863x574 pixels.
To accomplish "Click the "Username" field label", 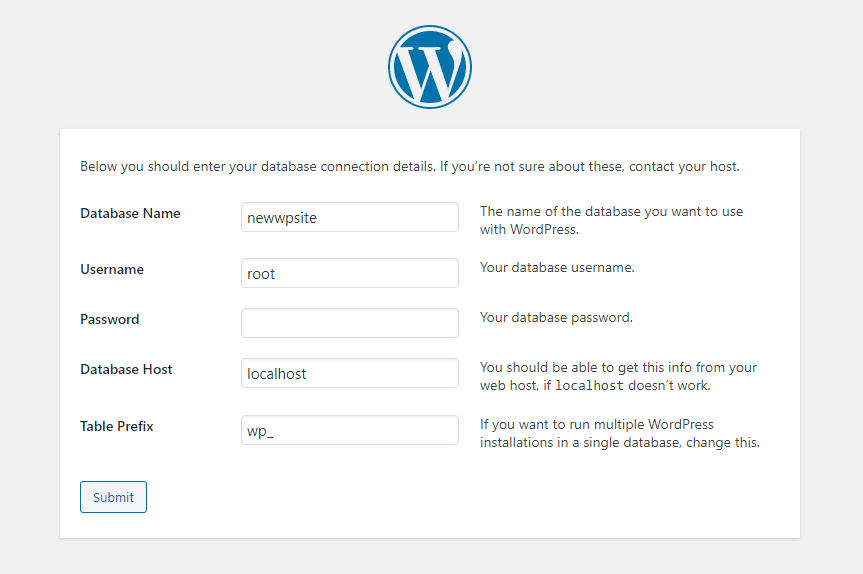I will pyautogui.click(x=112, y=269).
